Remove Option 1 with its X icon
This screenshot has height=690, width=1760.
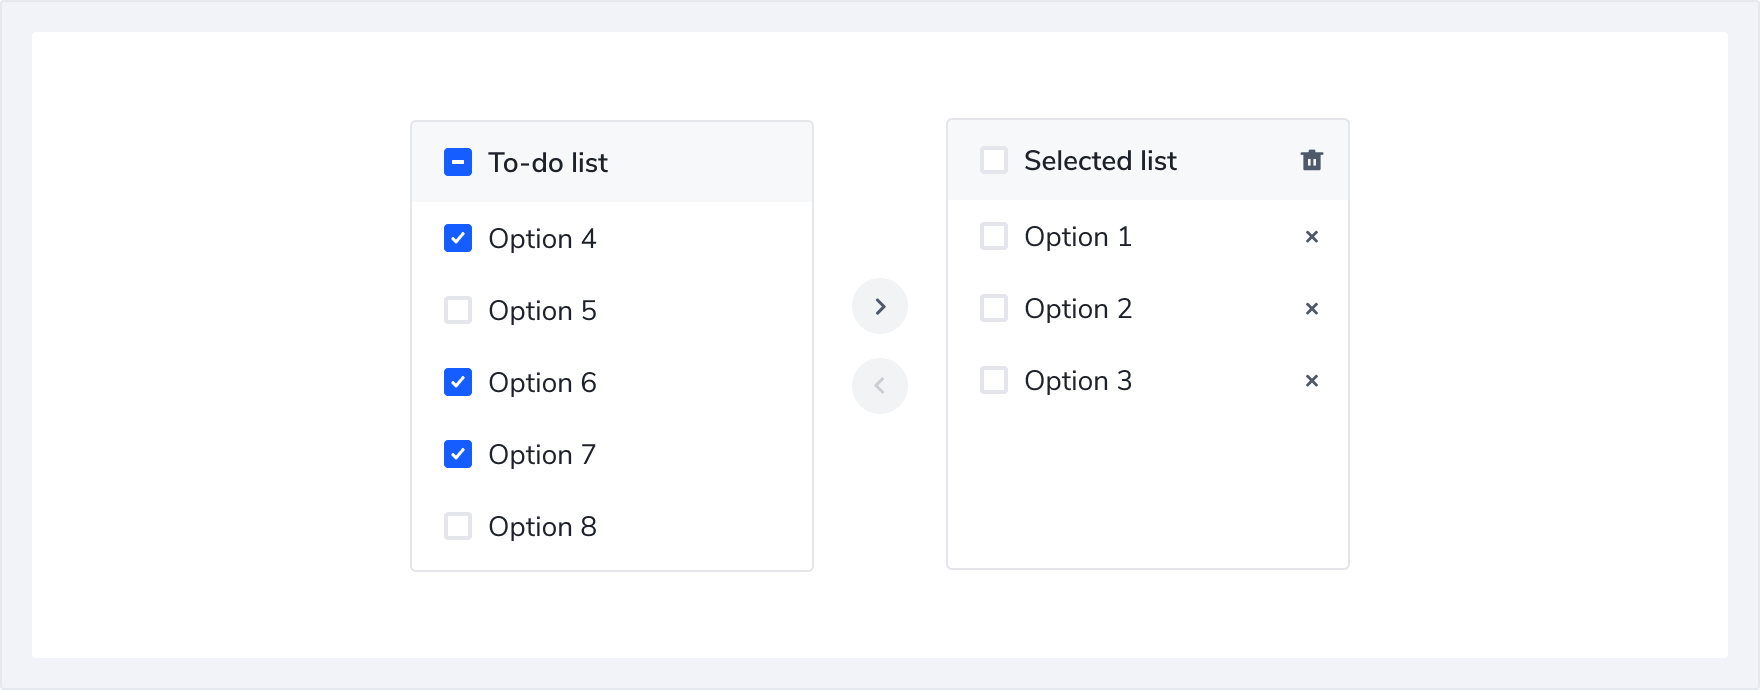1311,237
